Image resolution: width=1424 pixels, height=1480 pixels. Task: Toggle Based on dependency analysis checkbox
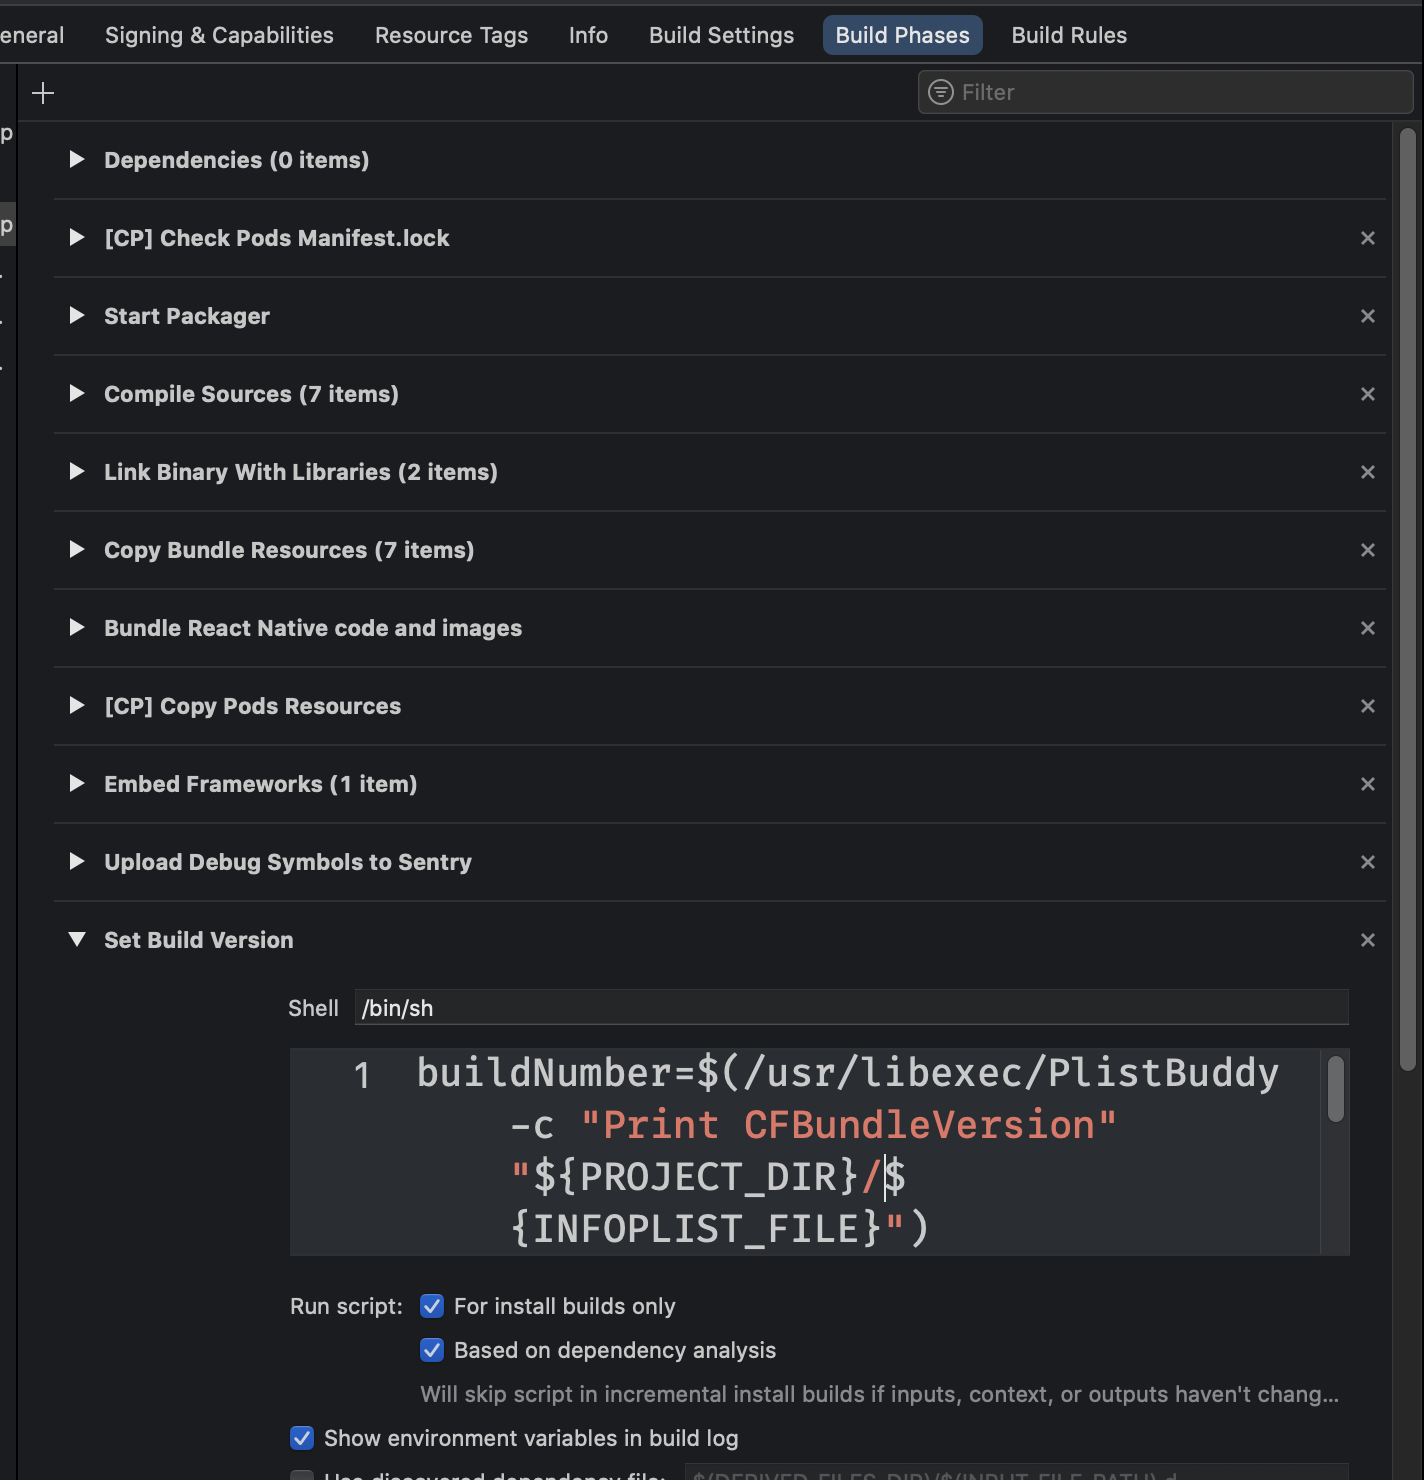432,1350
